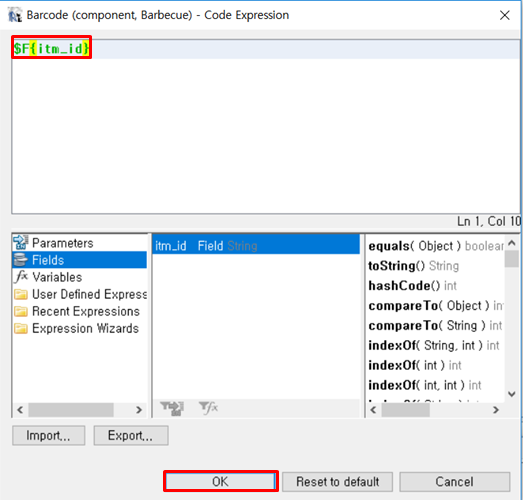Viewport: 523px width, 500px height.
Task: Click the filter built-in parameters icon
Action: click(172, 408)
